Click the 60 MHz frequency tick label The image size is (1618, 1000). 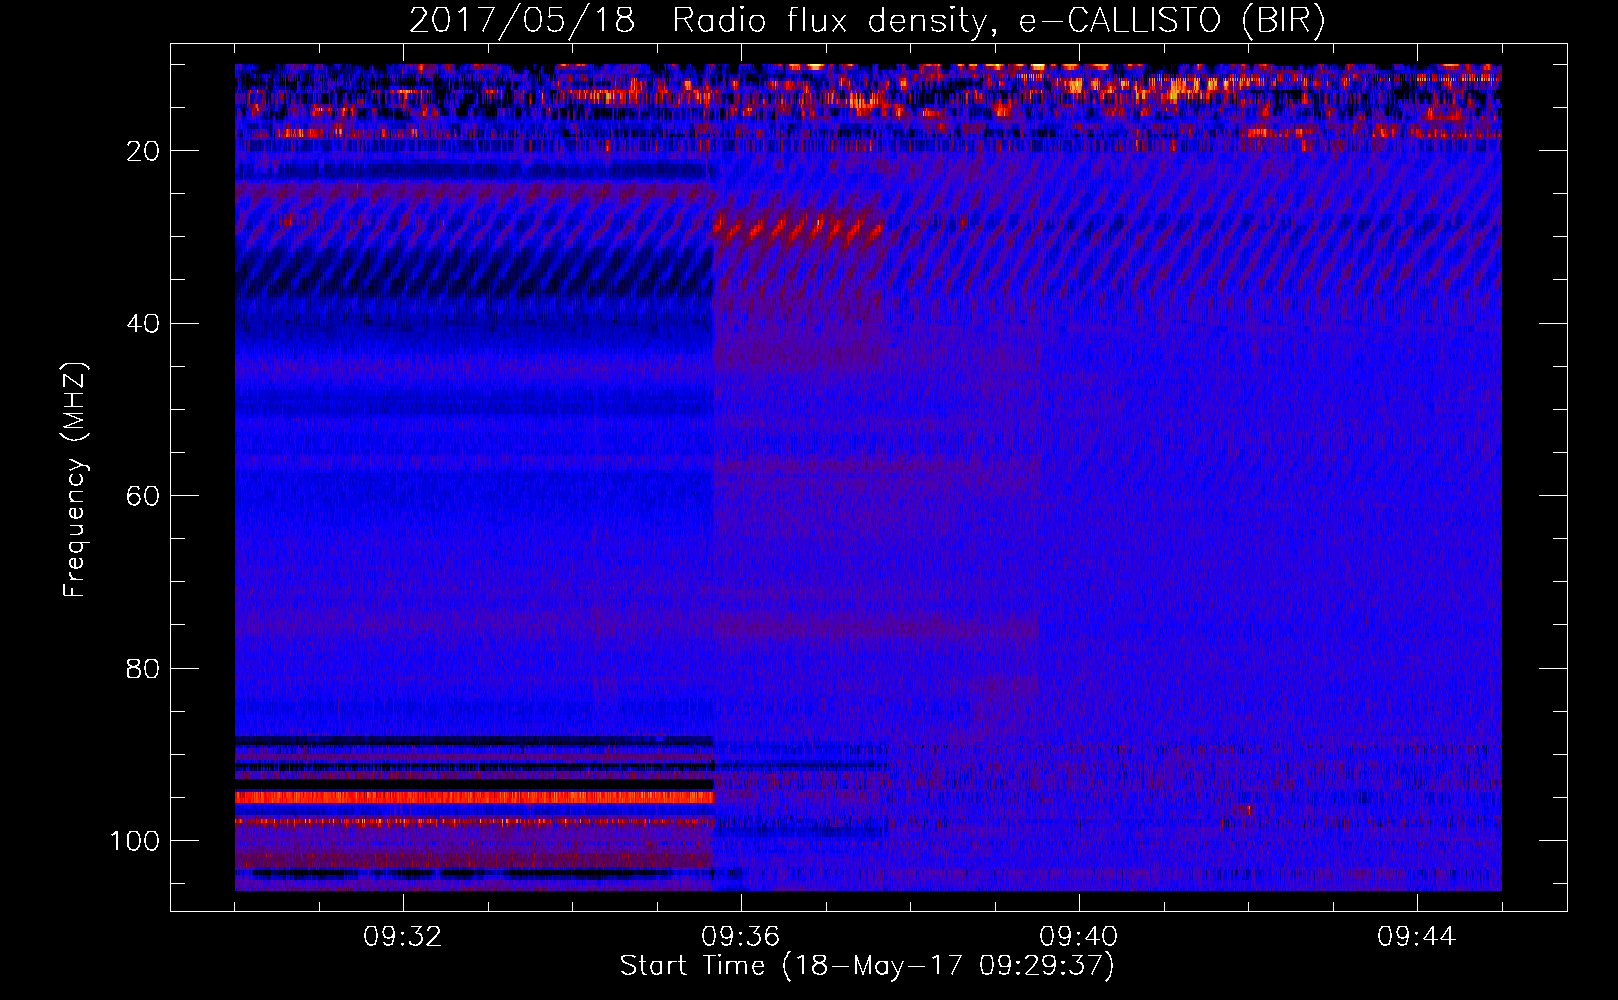[x=144, y=496]
